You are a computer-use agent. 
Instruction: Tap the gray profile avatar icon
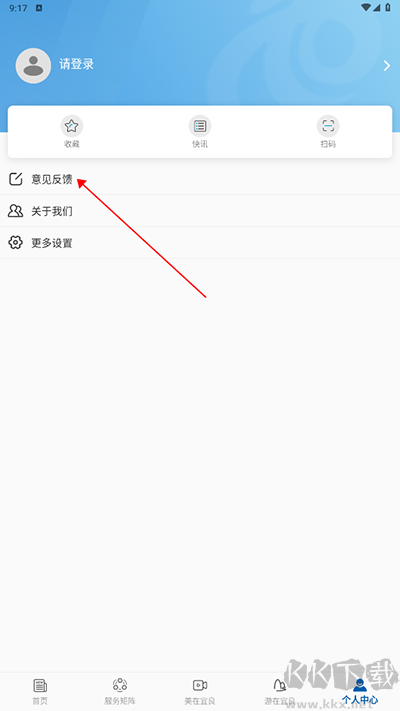point(33,66)
